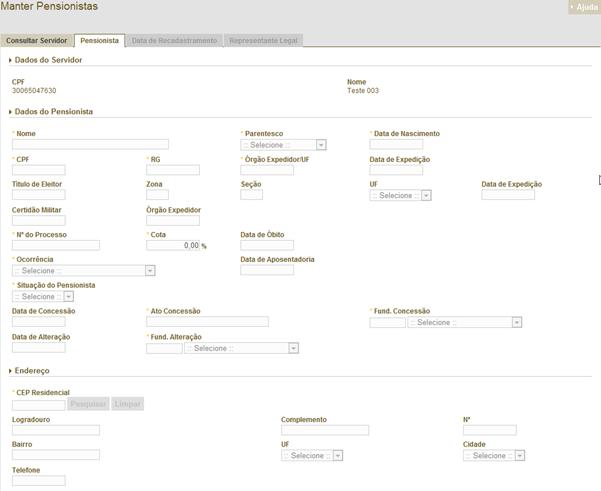Screen dimensions: 601x491
Task: Click the Cota percentage field
Action: [x=172, y=245]
